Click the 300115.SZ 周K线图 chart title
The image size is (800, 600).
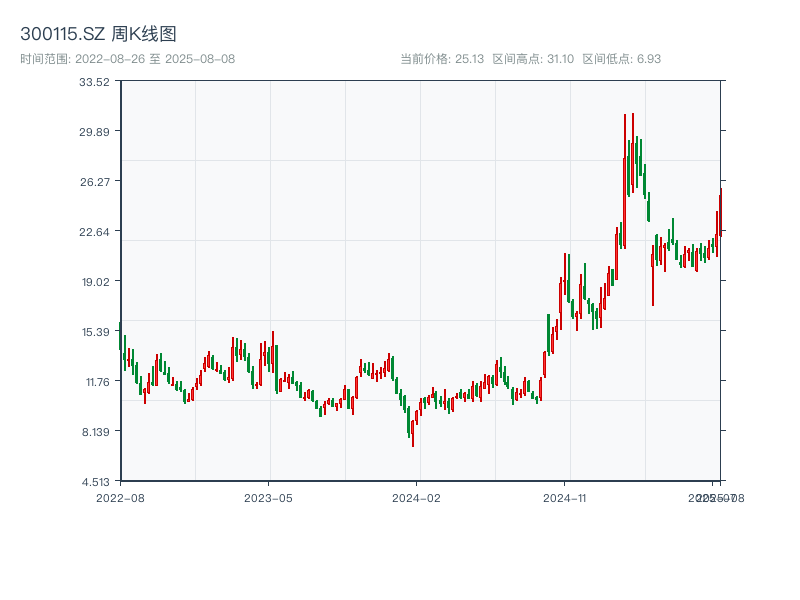(x=98, y=34)
